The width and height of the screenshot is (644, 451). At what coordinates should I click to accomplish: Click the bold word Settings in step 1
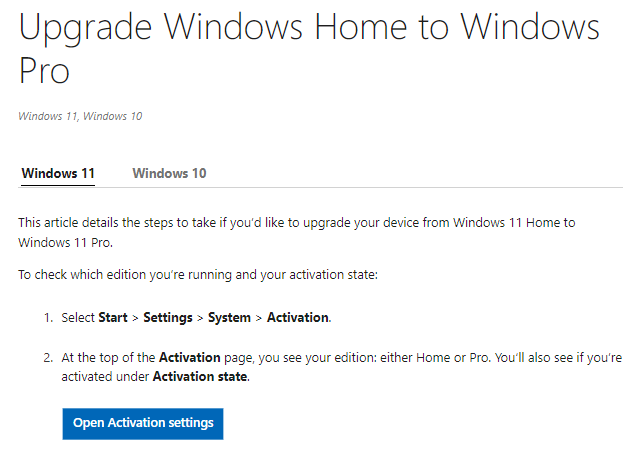click(169, 318)
